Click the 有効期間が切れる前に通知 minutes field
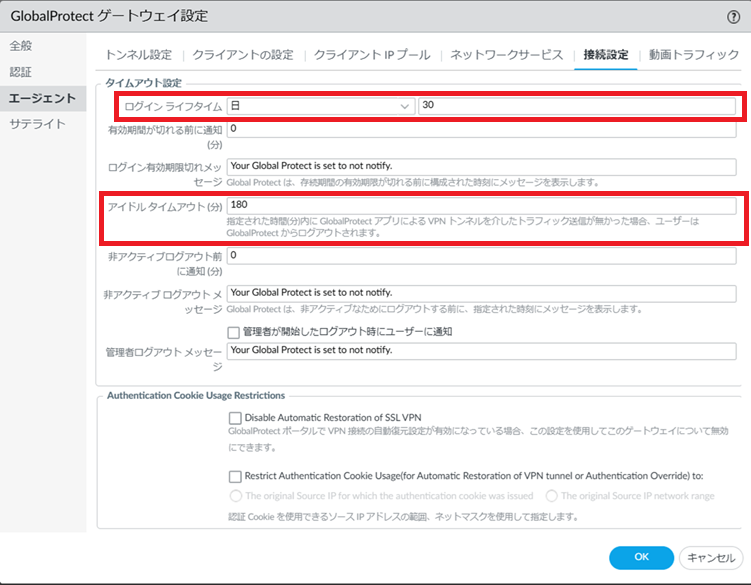 [x=481, y=129]
